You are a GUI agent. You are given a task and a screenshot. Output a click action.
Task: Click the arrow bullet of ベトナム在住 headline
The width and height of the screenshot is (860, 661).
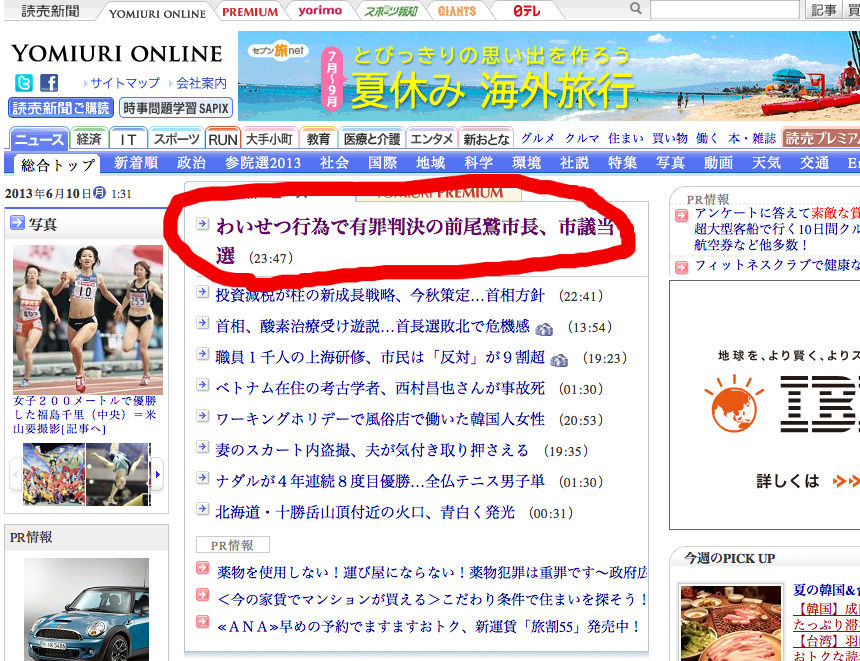coord(202,385)
